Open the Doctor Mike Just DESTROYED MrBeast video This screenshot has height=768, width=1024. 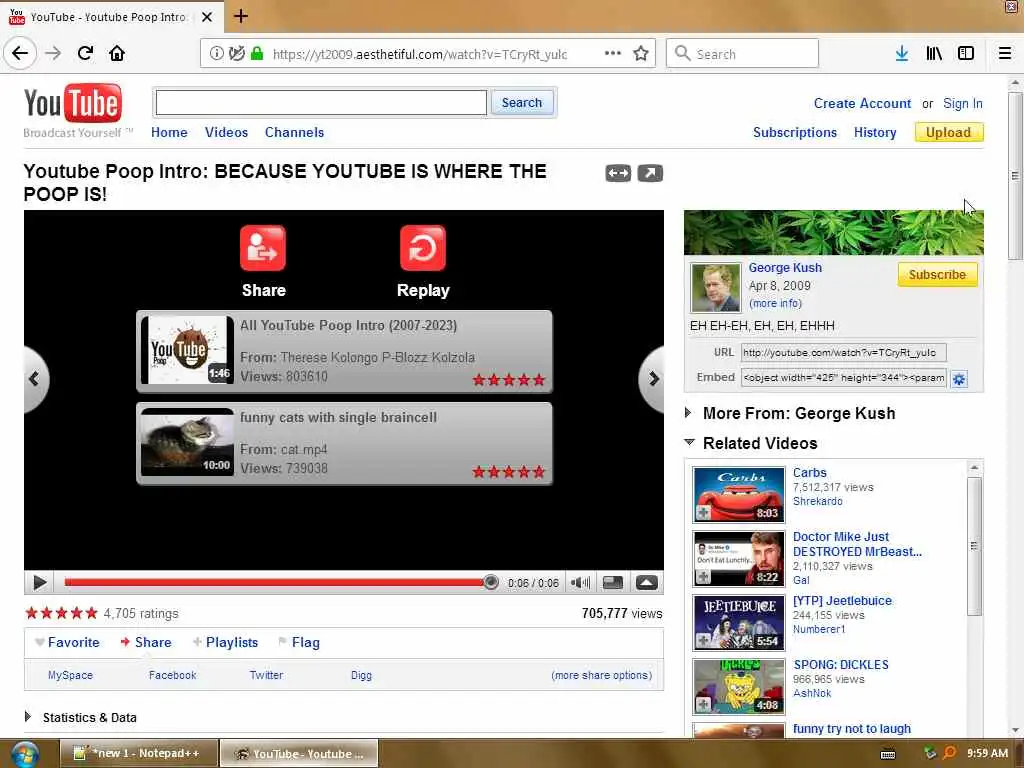(x=857, y=544)
